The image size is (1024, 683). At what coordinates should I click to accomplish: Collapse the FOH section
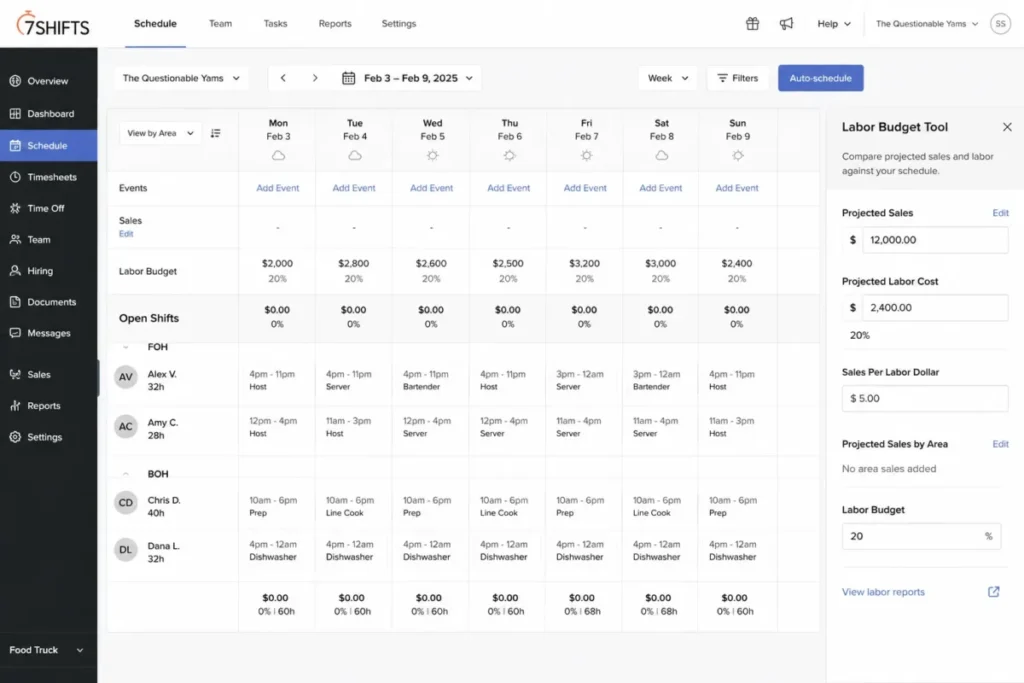(126, 347)
